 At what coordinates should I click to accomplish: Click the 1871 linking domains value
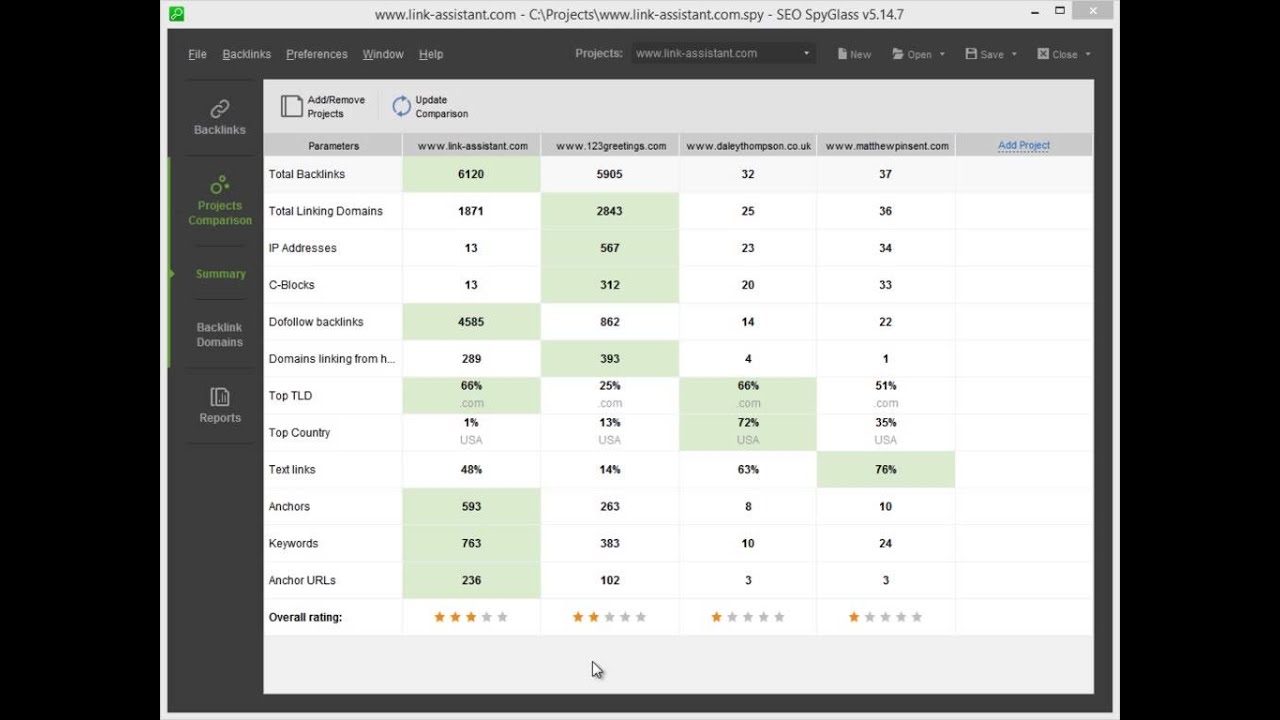coord(471,211)
